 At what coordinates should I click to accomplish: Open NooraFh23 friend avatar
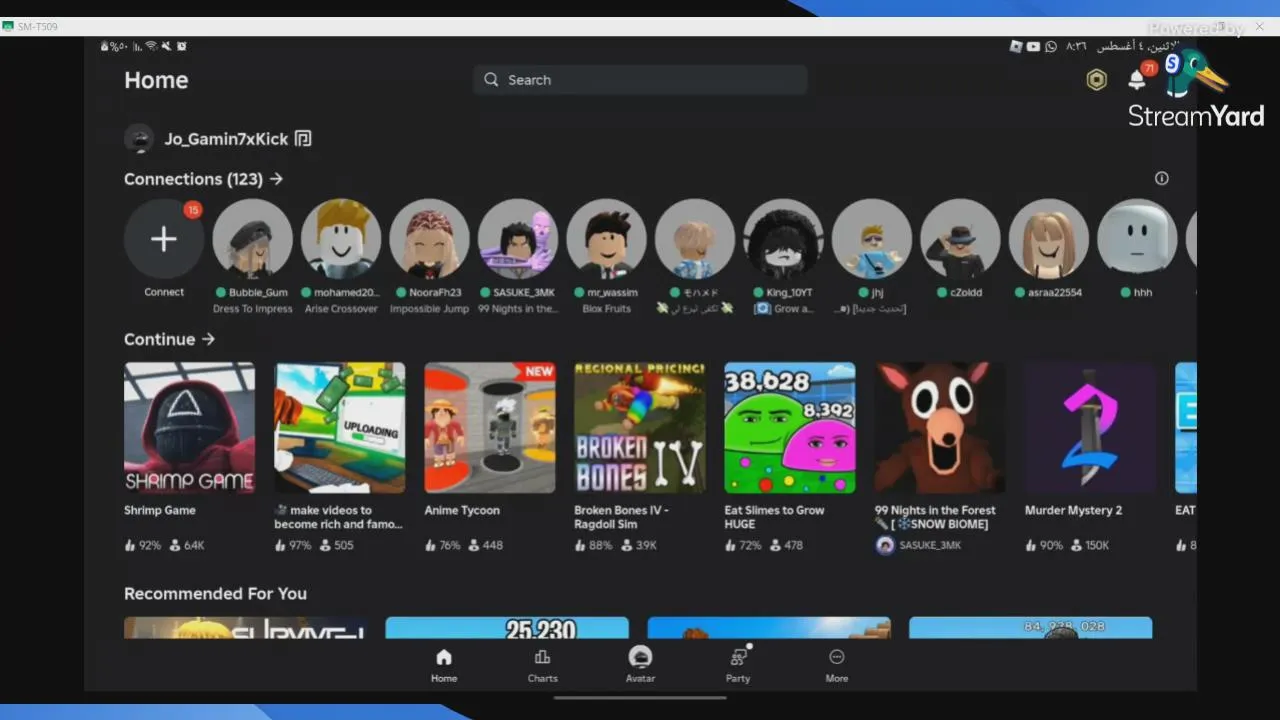[429, 239]
